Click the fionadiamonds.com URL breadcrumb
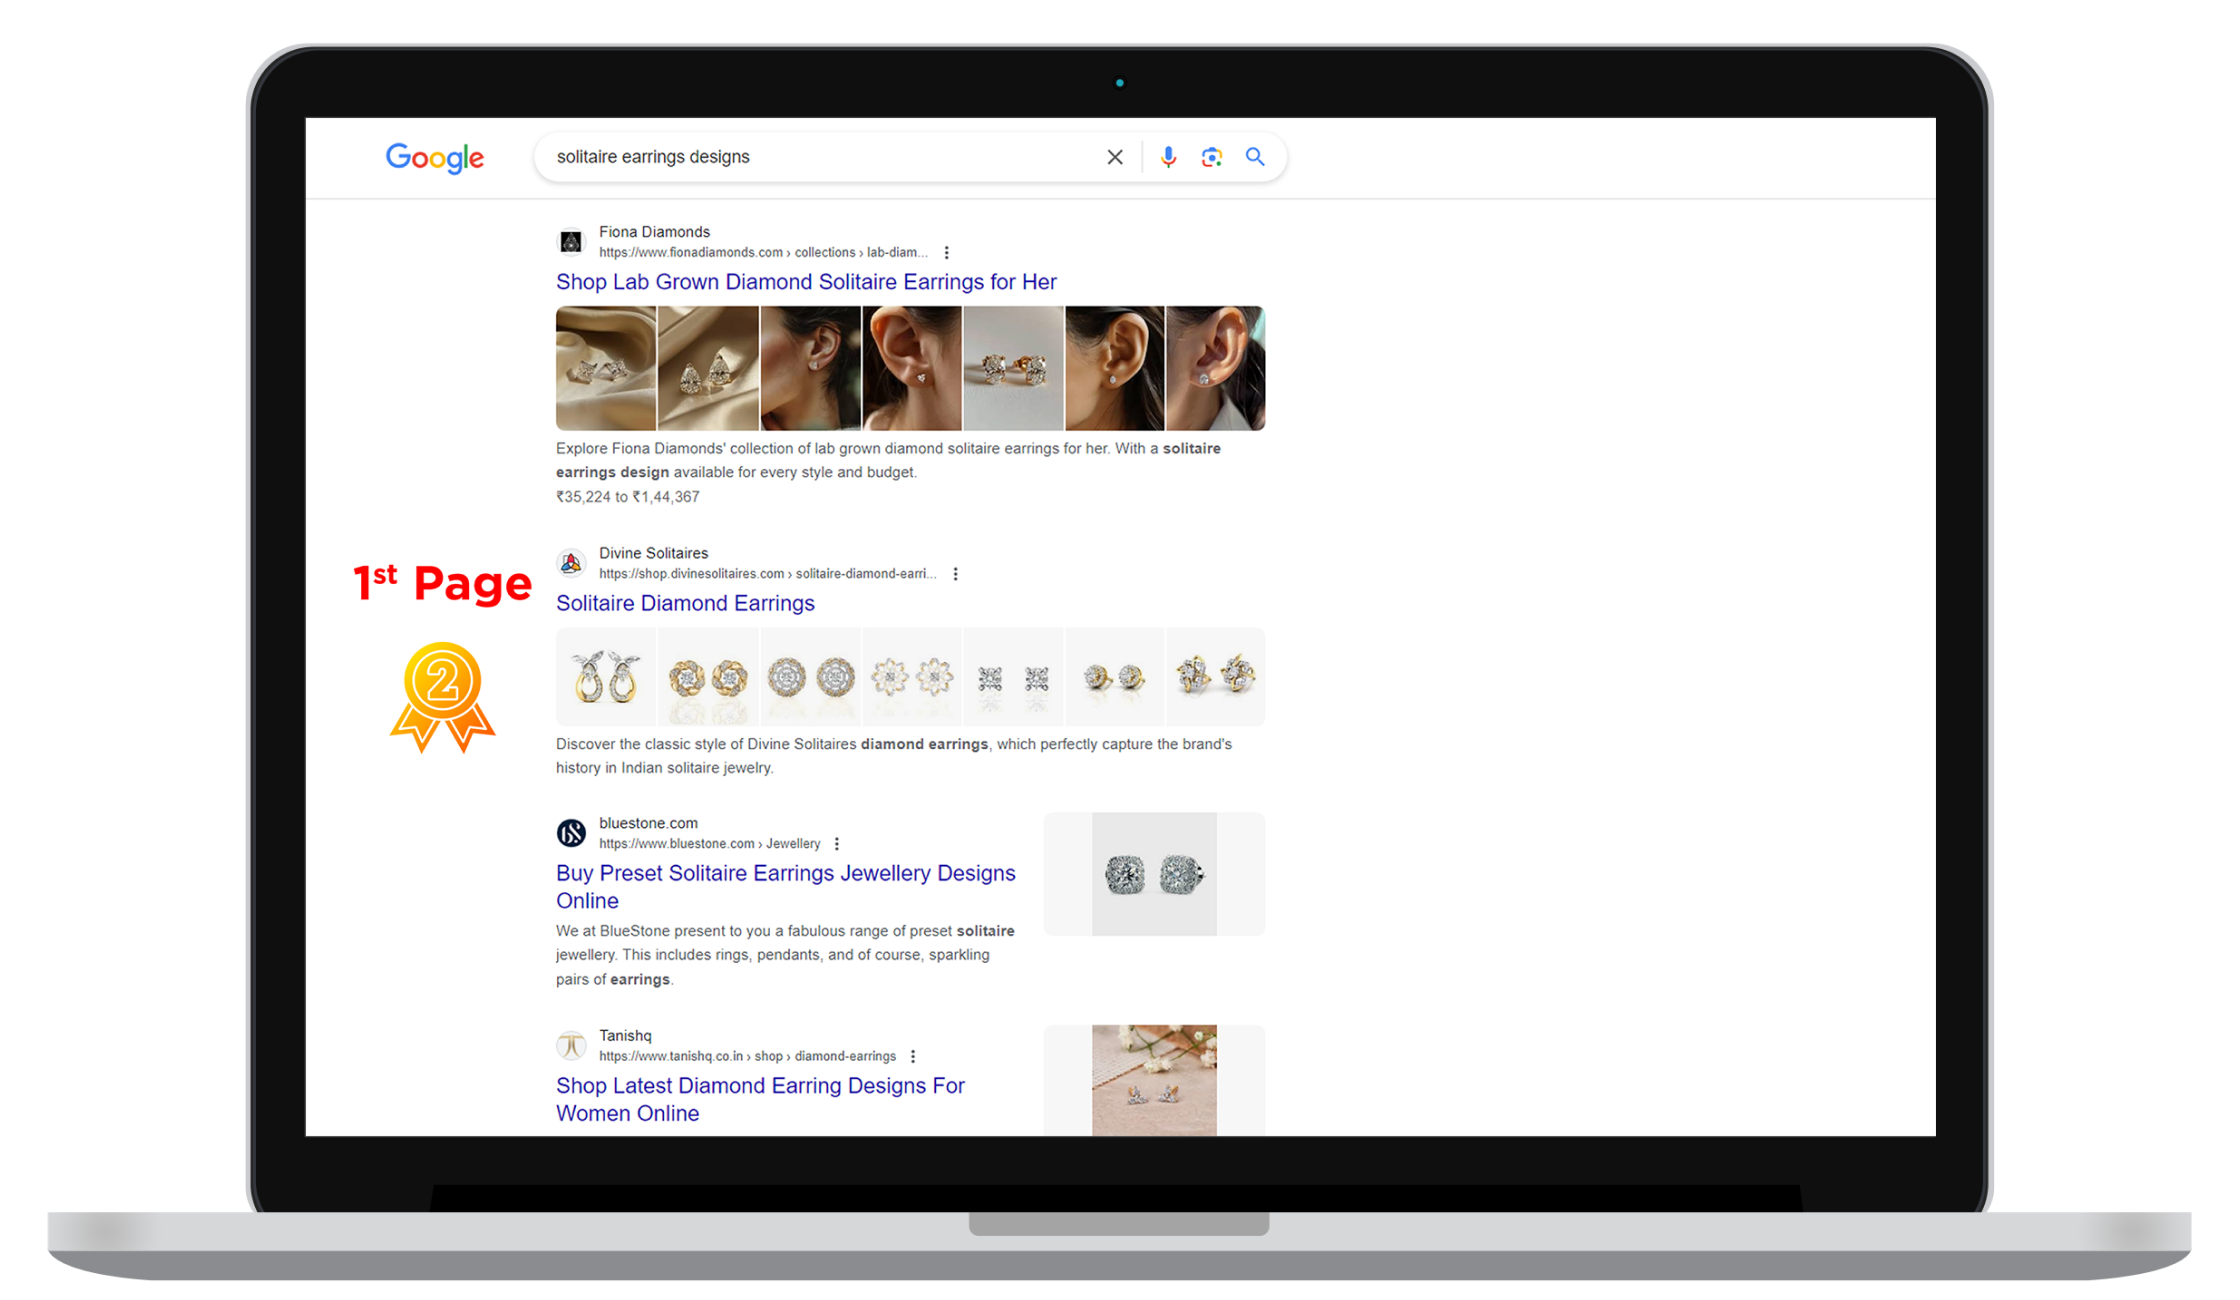Viewport: 2240px width, 1300px height. click(763, 253)
